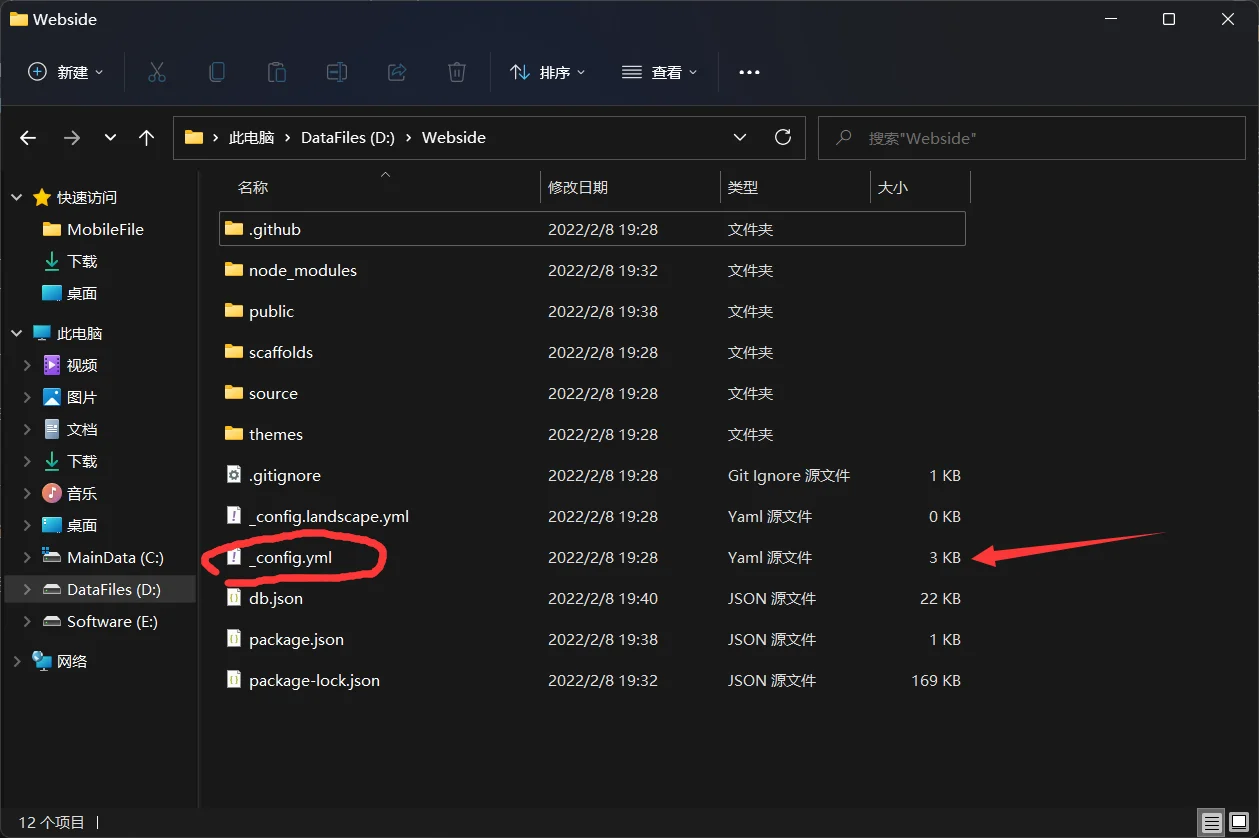Select the package-lock.json file name
This screenshot has width=1259, height=838.
coord(314,680)
